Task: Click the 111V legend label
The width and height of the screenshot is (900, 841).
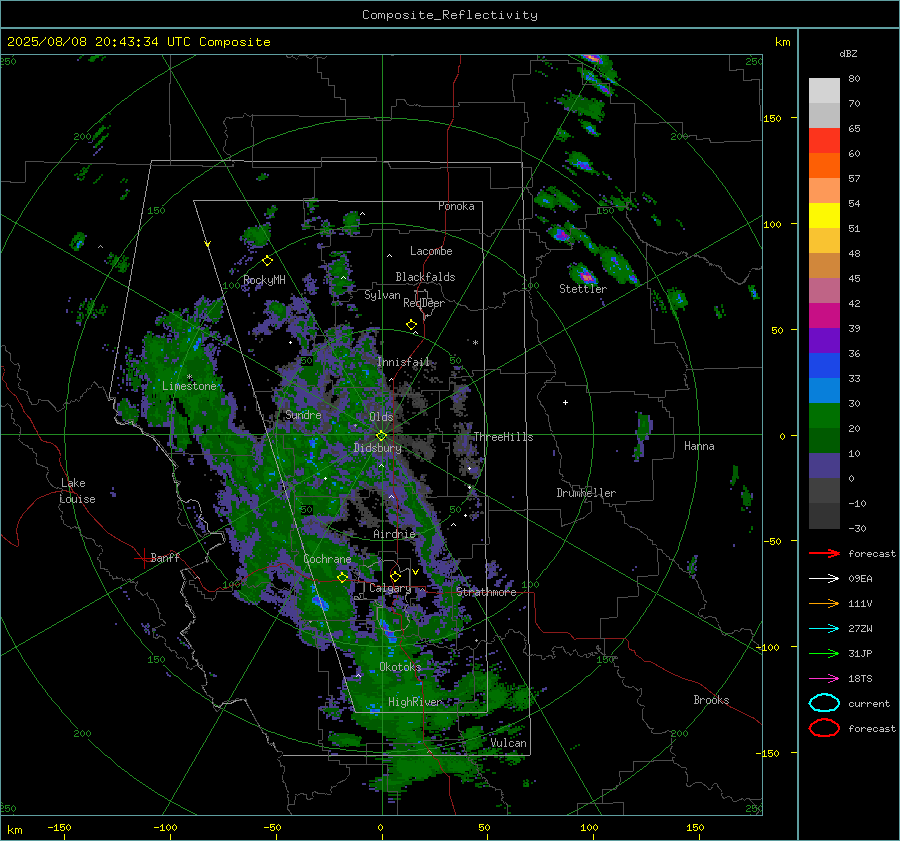Action: click(x=860, y=603)
